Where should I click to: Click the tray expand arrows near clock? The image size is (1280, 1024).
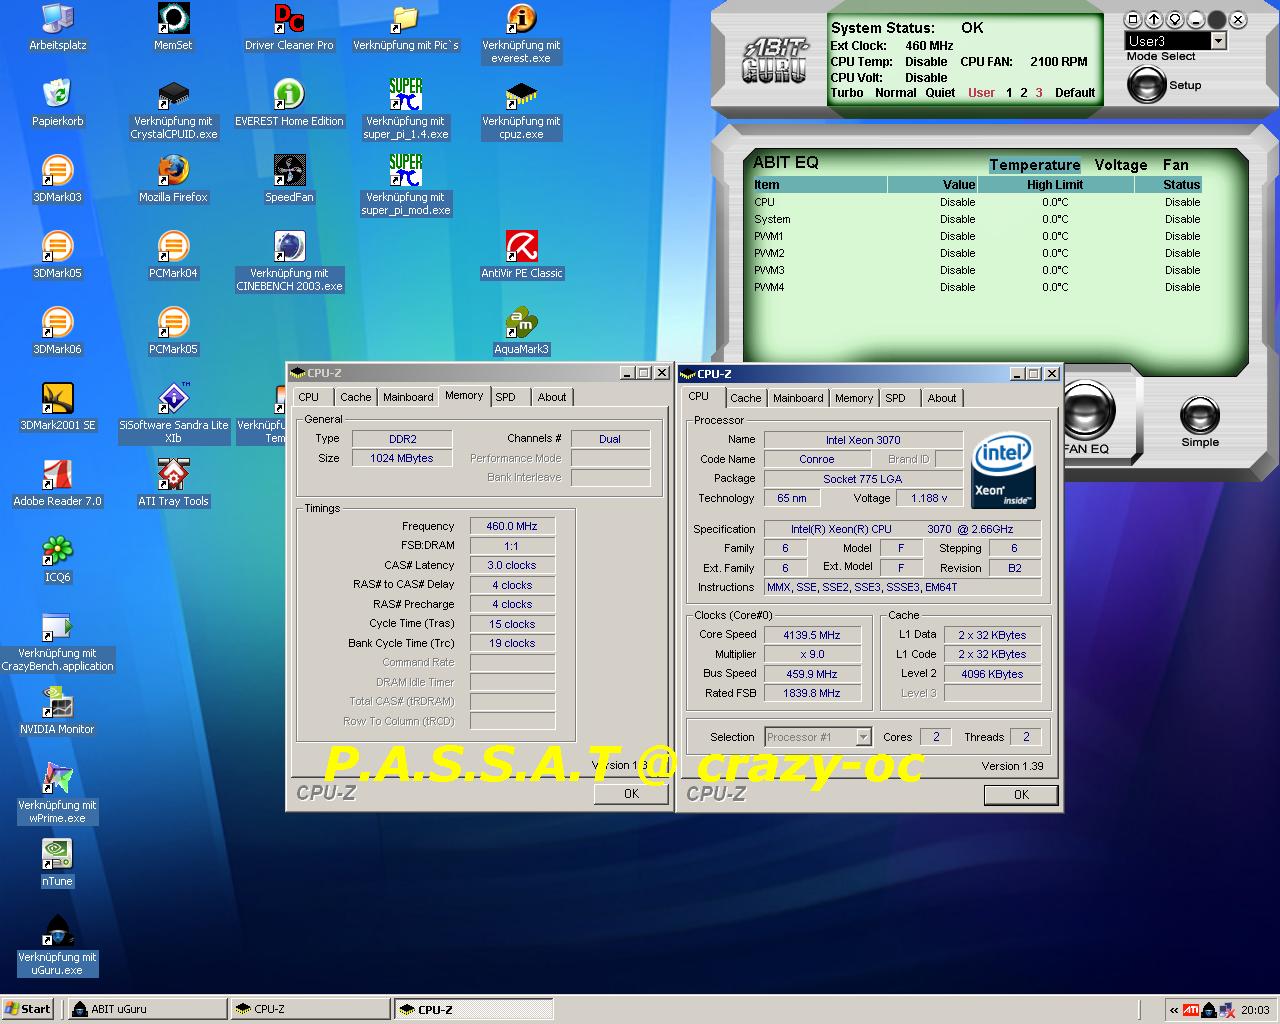pos(1173,1010)
